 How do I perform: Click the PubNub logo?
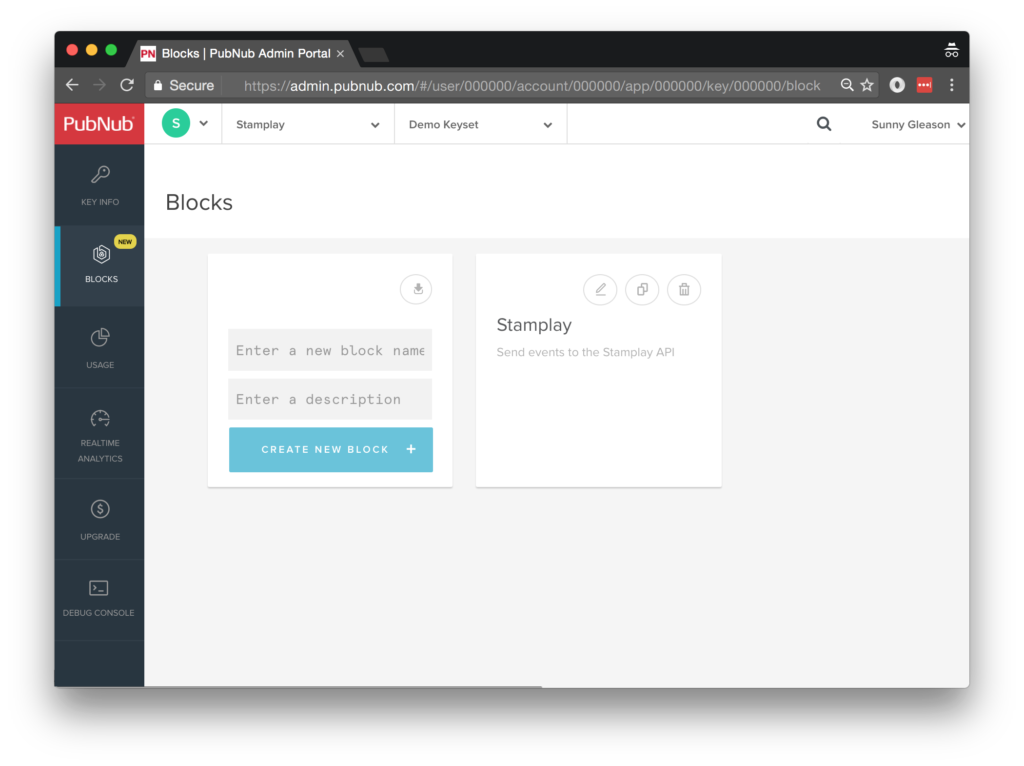point(99,124)
